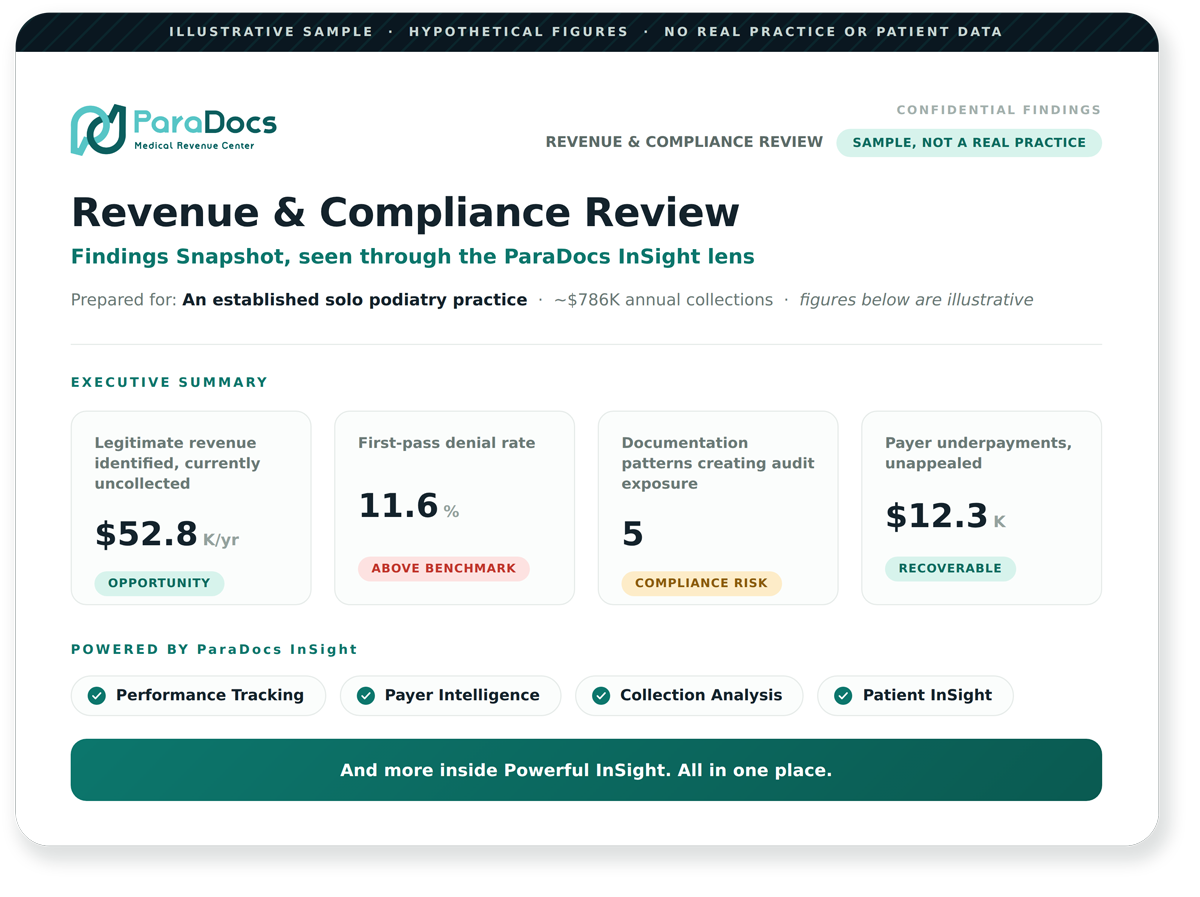Click the 'And more inside Powerful InSight' banner

point(586,770)
